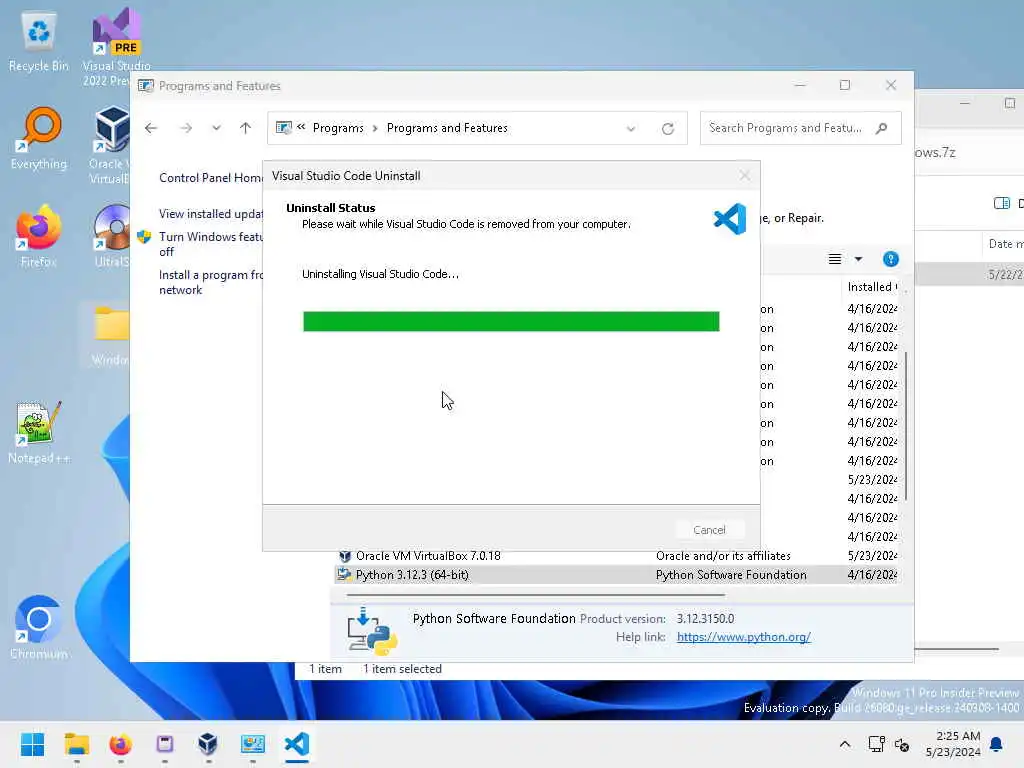Open Control Panel Home link
This screenshot has width=1024, height=768.
coord(210,178)
